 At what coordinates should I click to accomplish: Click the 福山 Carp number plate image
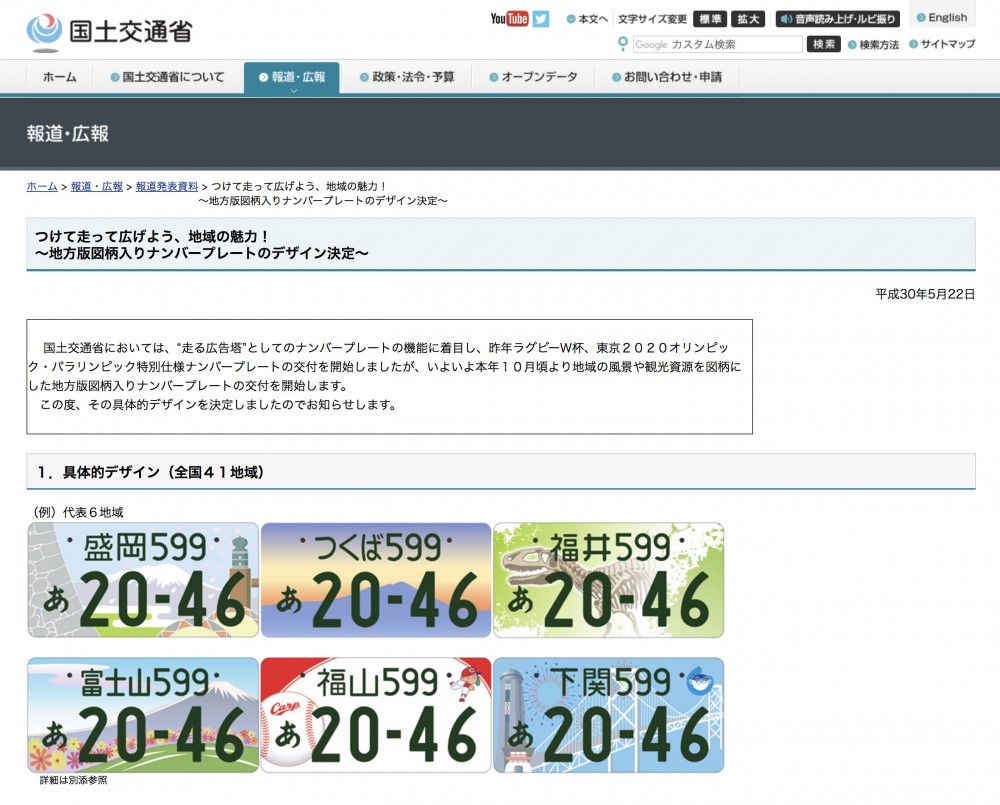coord(376,714)
